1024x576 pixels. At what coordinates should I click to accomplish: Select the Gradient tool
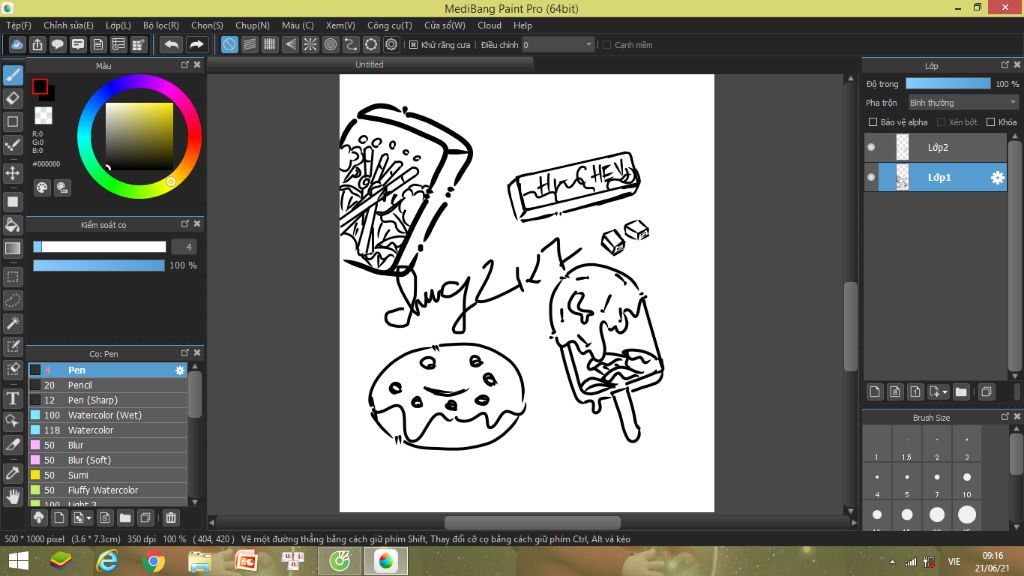pos(13,248)
